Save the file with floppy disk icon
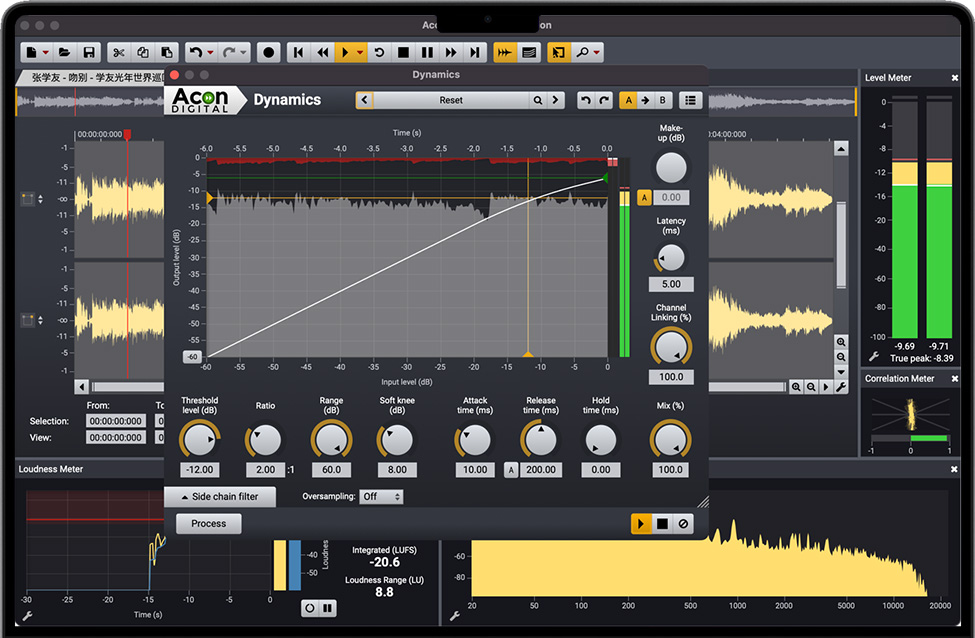 click(x=89, y=52)
